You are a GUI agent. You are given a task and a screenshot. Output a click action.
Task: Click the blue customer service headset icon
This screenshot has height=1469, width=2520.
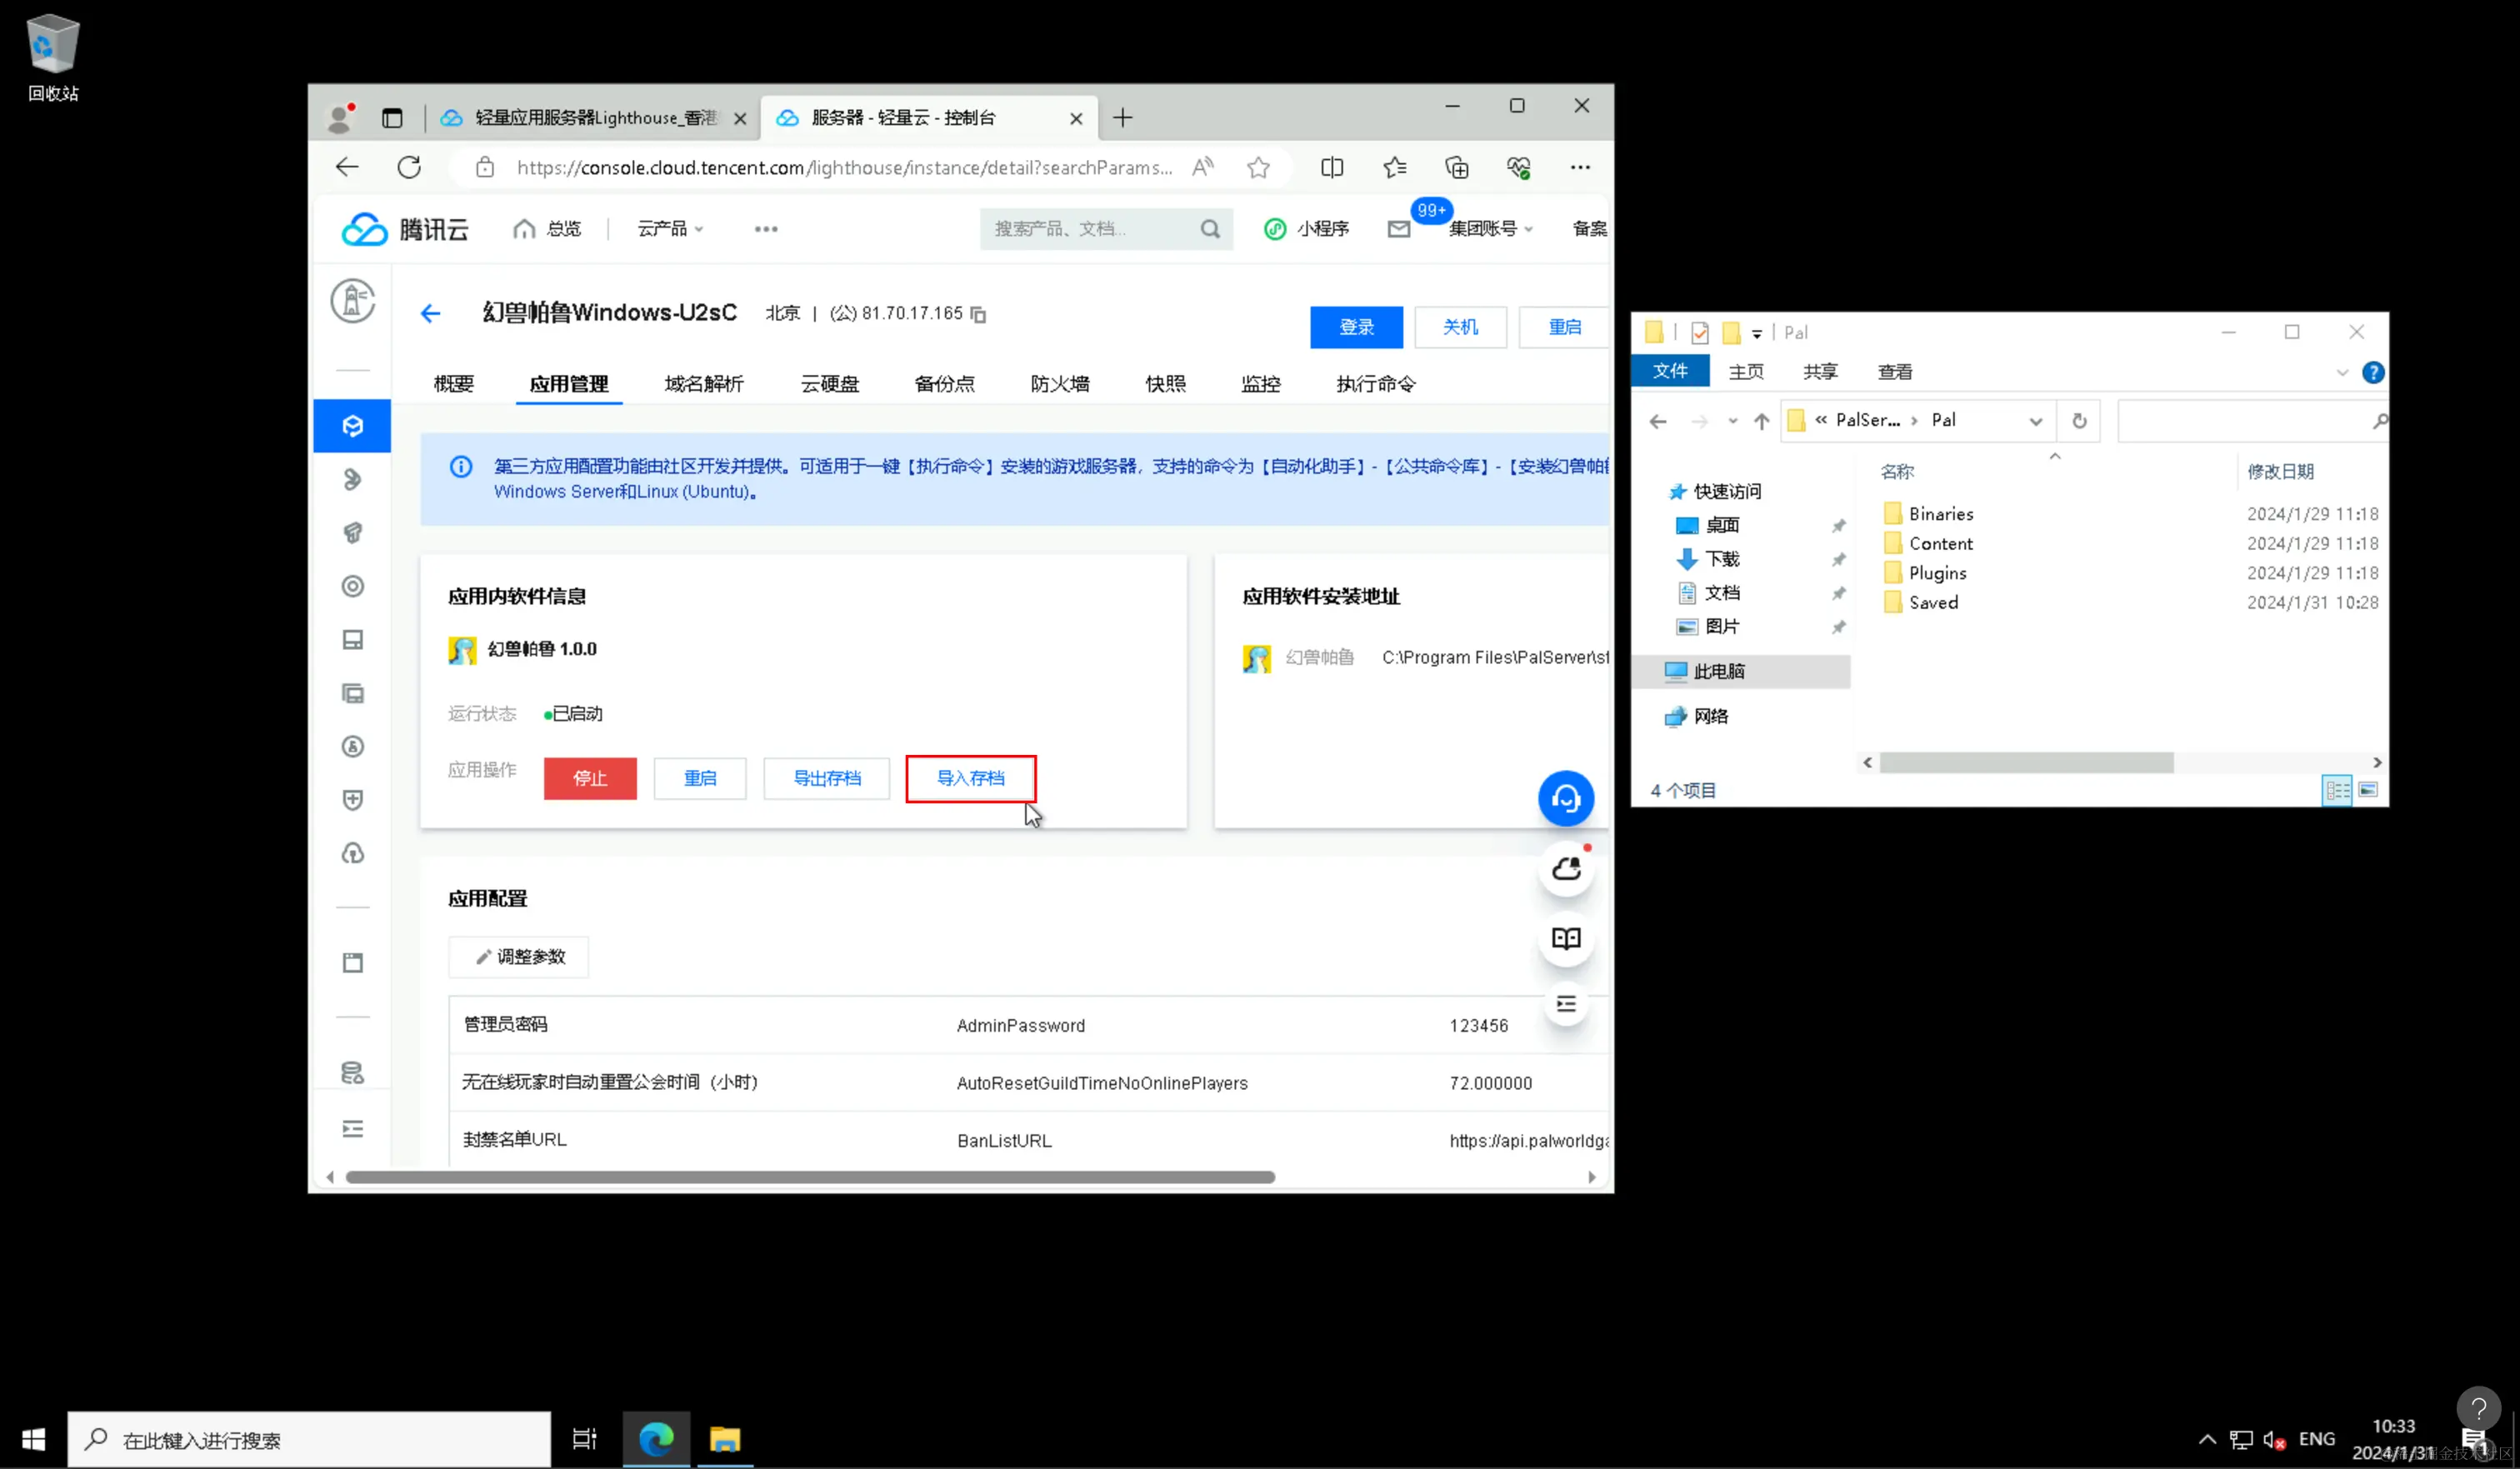pyautogui.click(x=1565, y=798)
